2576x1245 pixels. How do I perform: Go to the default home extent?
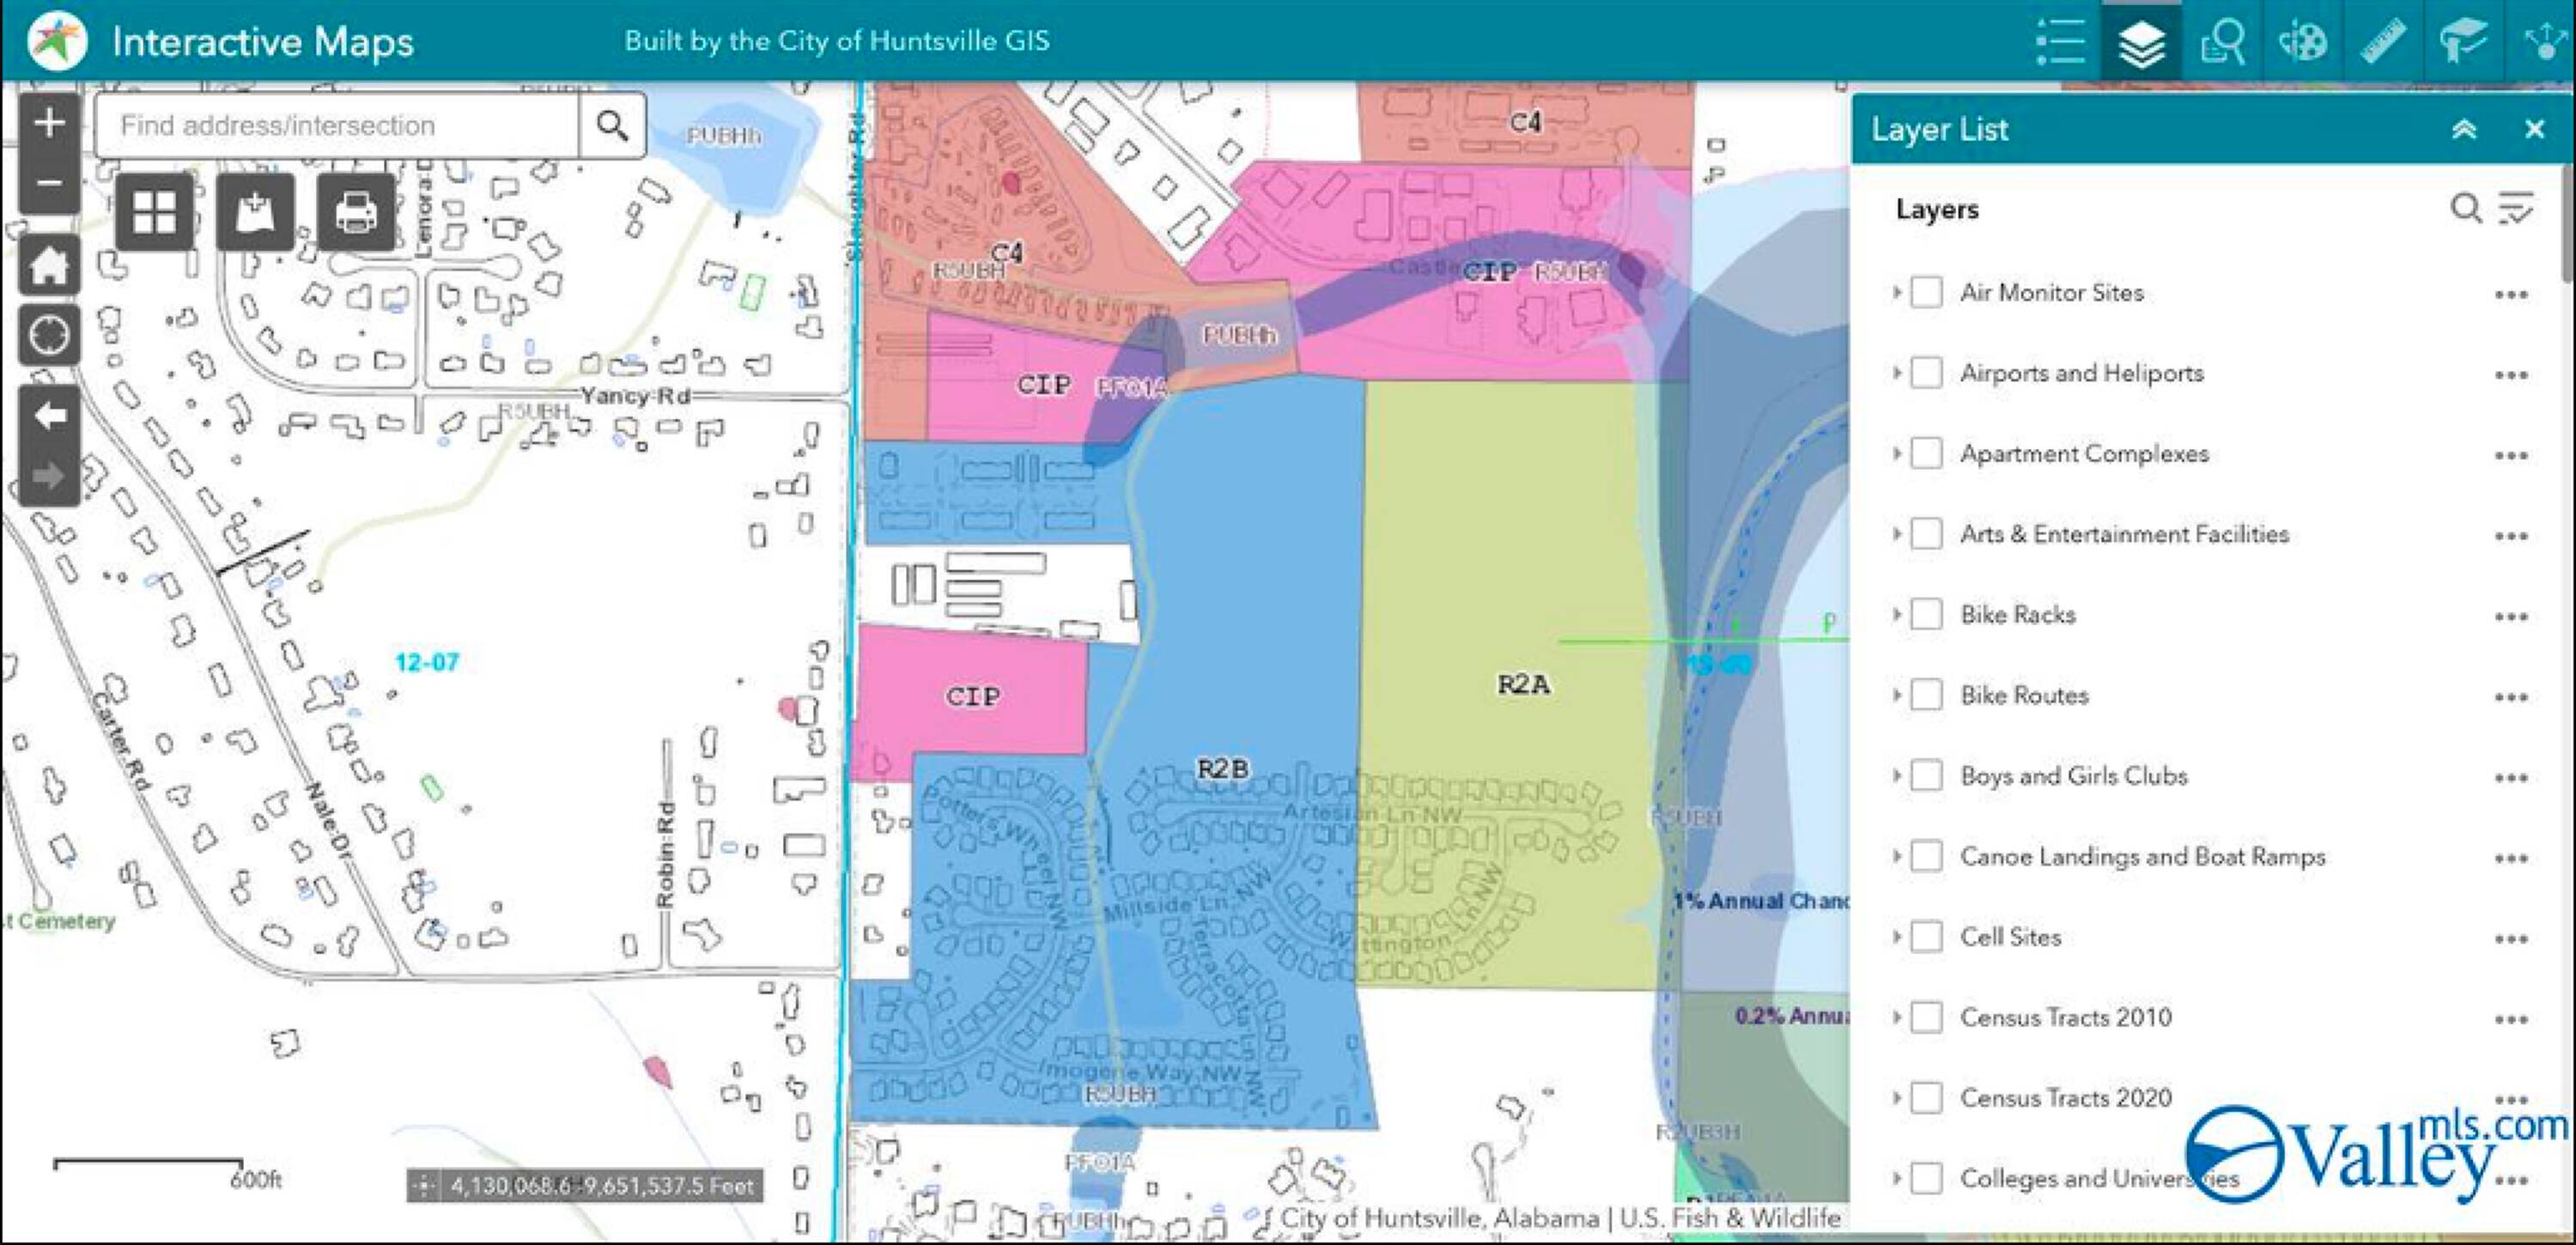point(49,267)
